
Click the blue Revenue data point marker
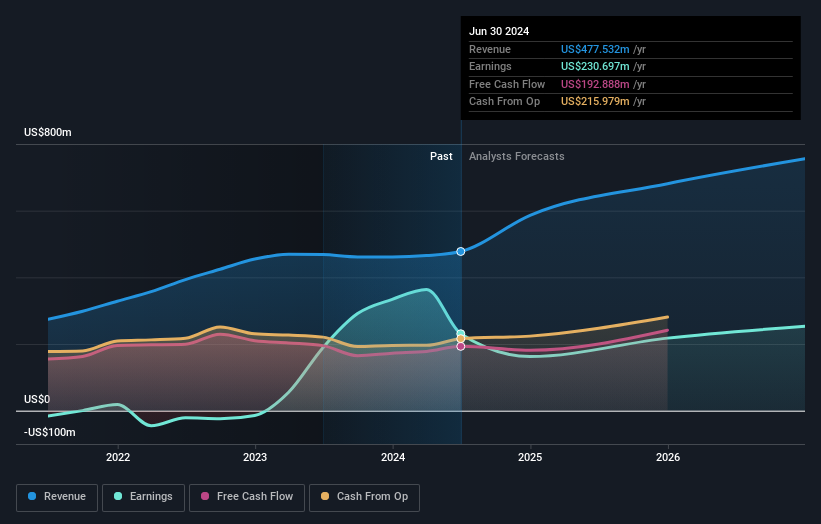point(461,252)
